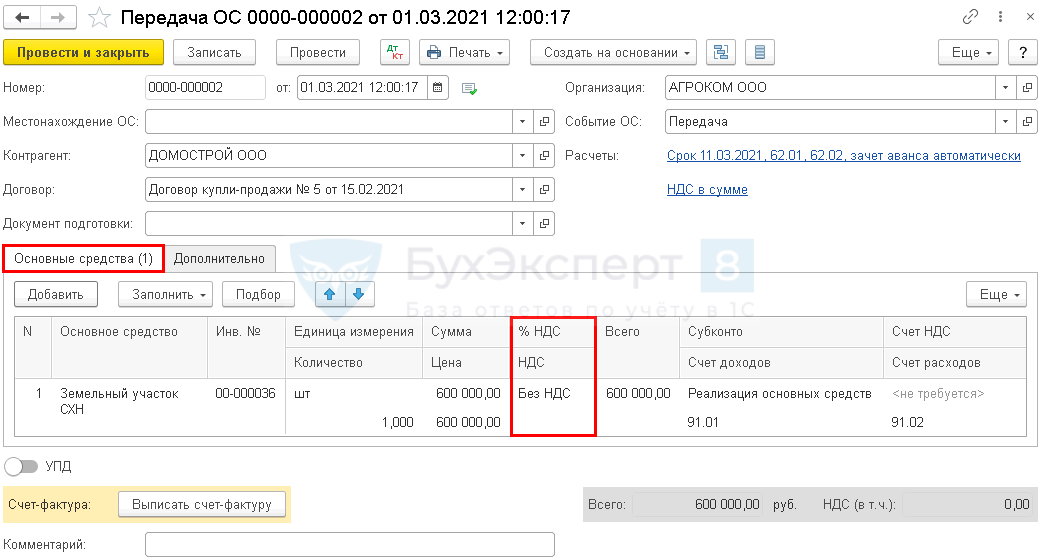This screenshot has width=1045, height=560.
Task: Click the back navigation arrow
Action: [x=22, y=17]
